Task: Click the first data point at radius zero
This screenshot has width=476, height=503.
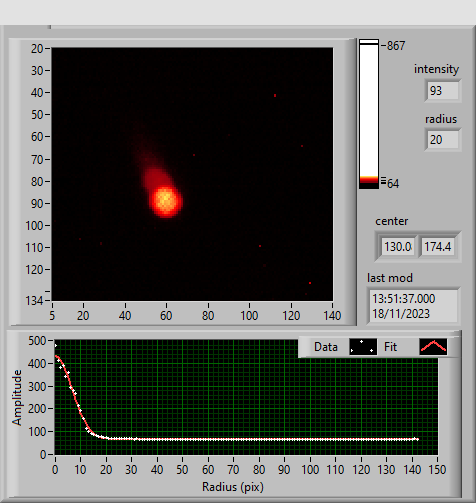Action: 56,345
